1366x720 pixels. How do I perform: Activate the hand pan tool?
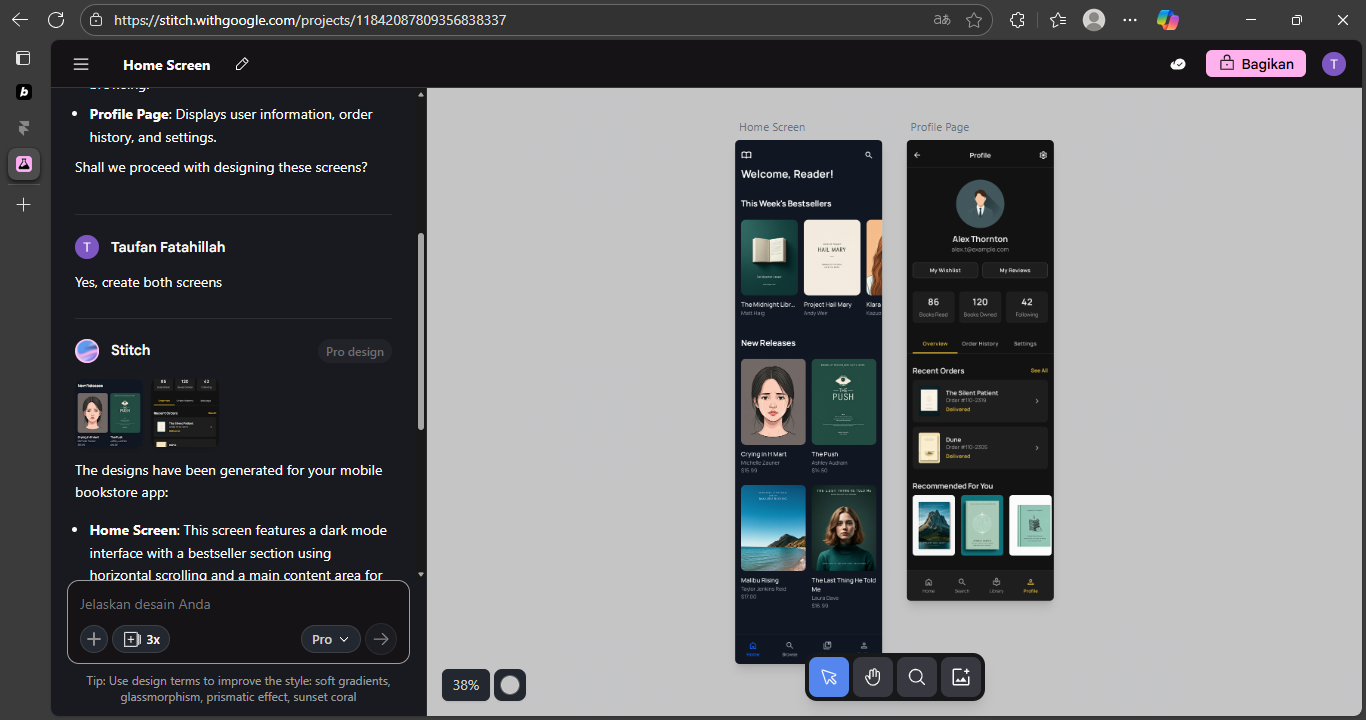pos(873,678)
